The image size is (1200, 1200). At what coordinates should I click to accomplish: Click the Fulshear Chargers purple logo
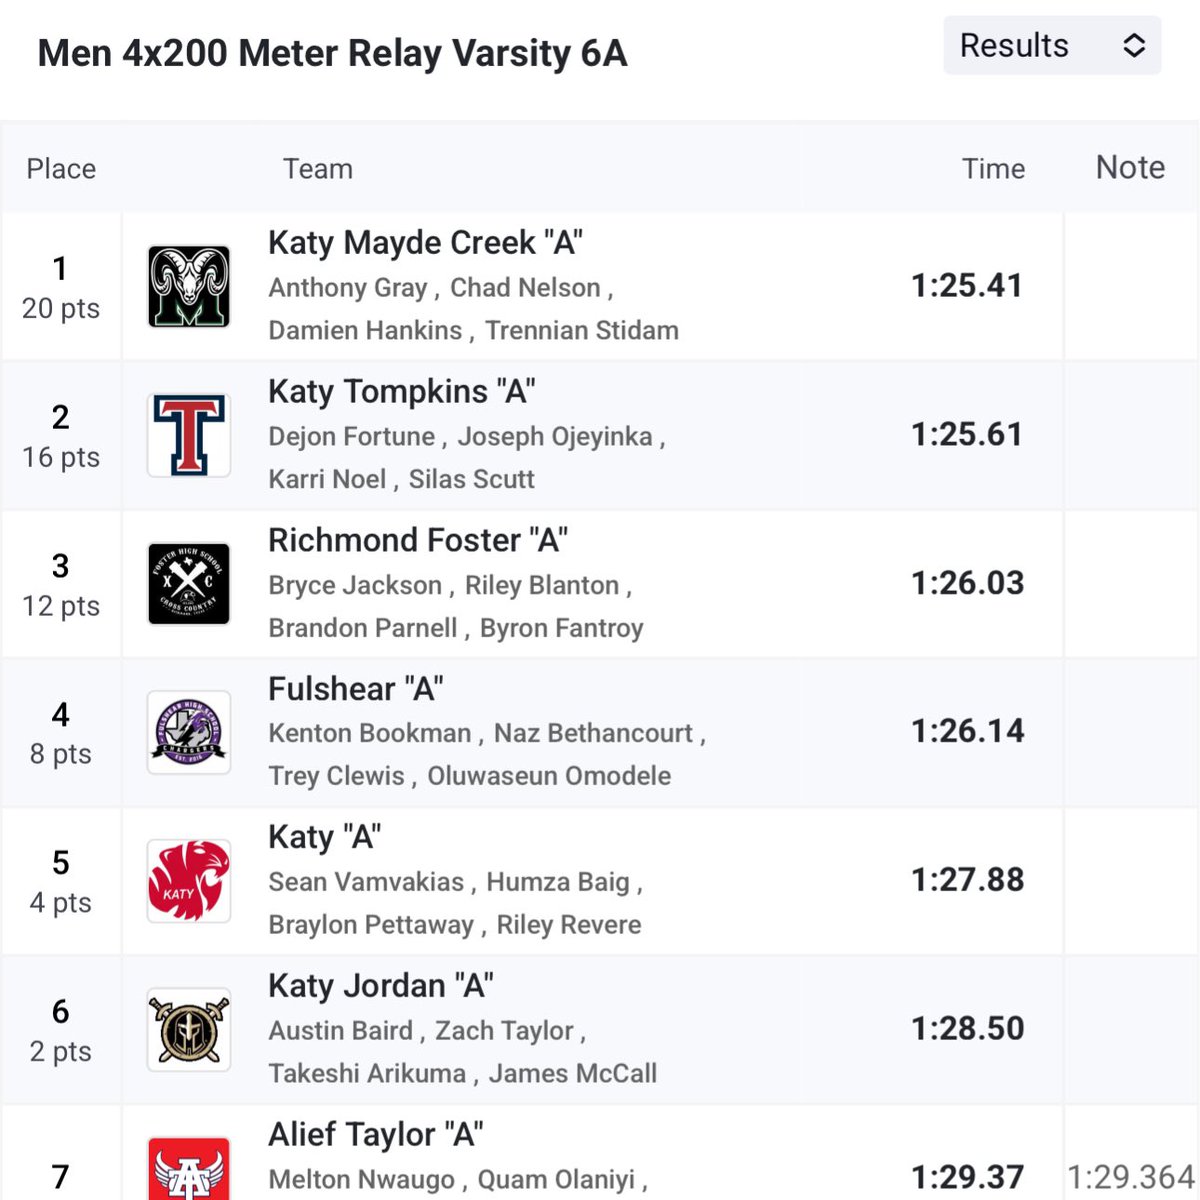coord(189,732)
